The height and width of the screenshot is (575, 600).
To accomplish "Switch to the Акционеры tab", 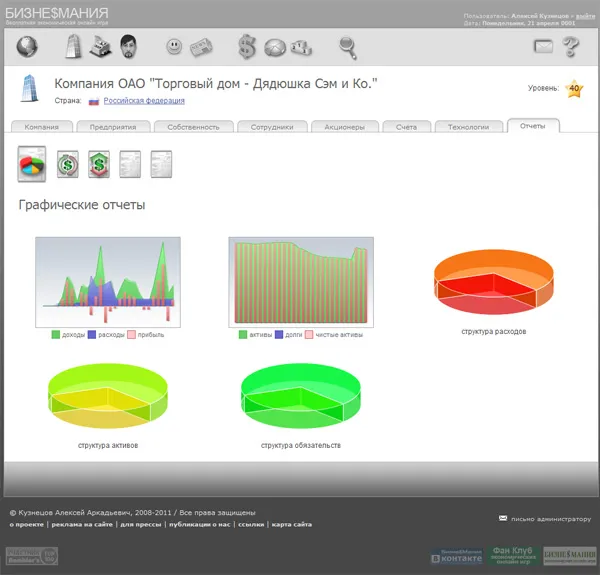I will pos(345,127).
